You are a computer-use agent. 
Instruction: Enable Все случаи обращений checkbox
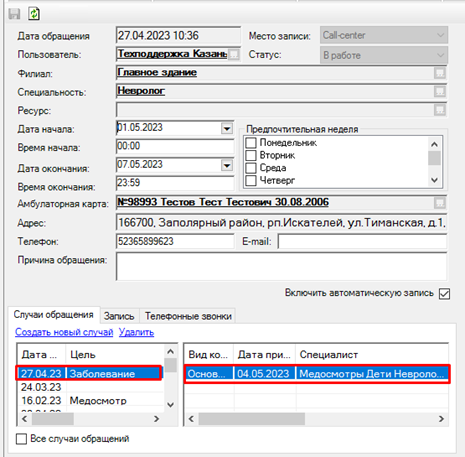pos(21,439)
